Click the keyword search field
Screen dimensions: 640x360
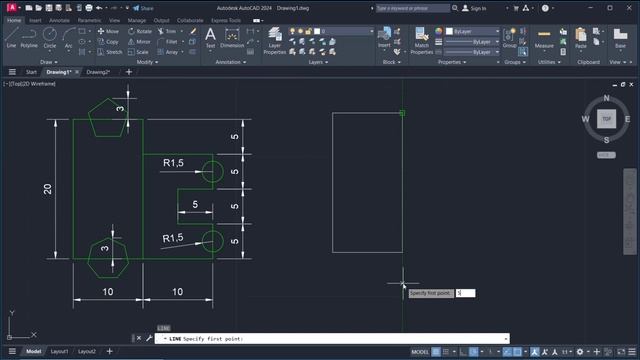(412, 8)
